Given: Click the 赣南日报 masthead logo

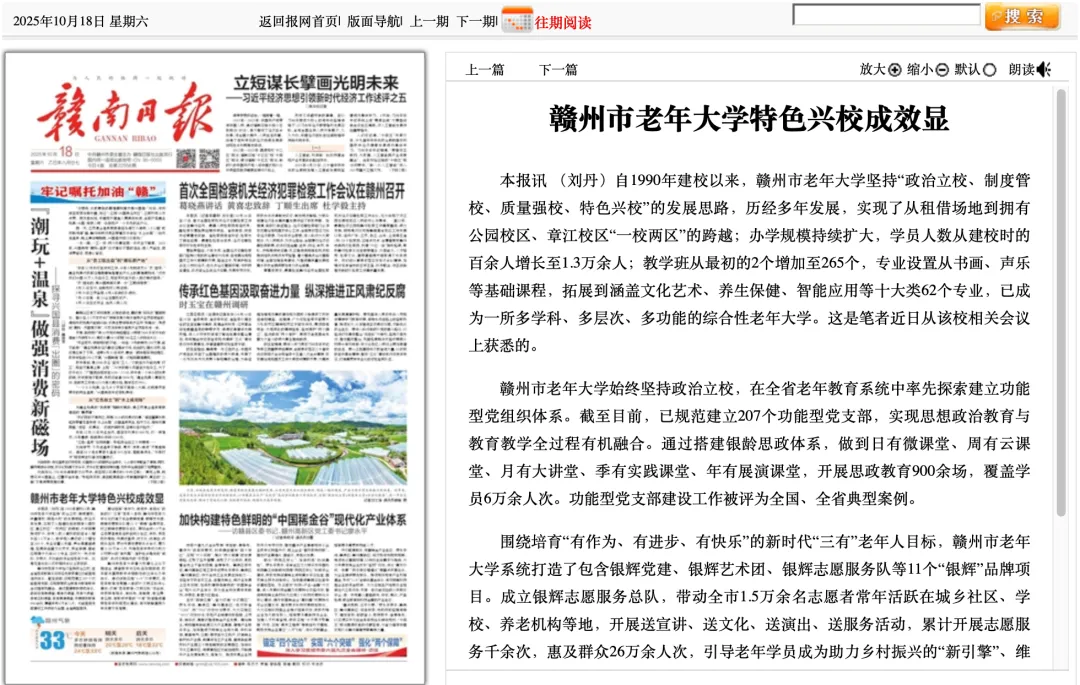Looking at the screenshot, I should [x=124, y=114].
